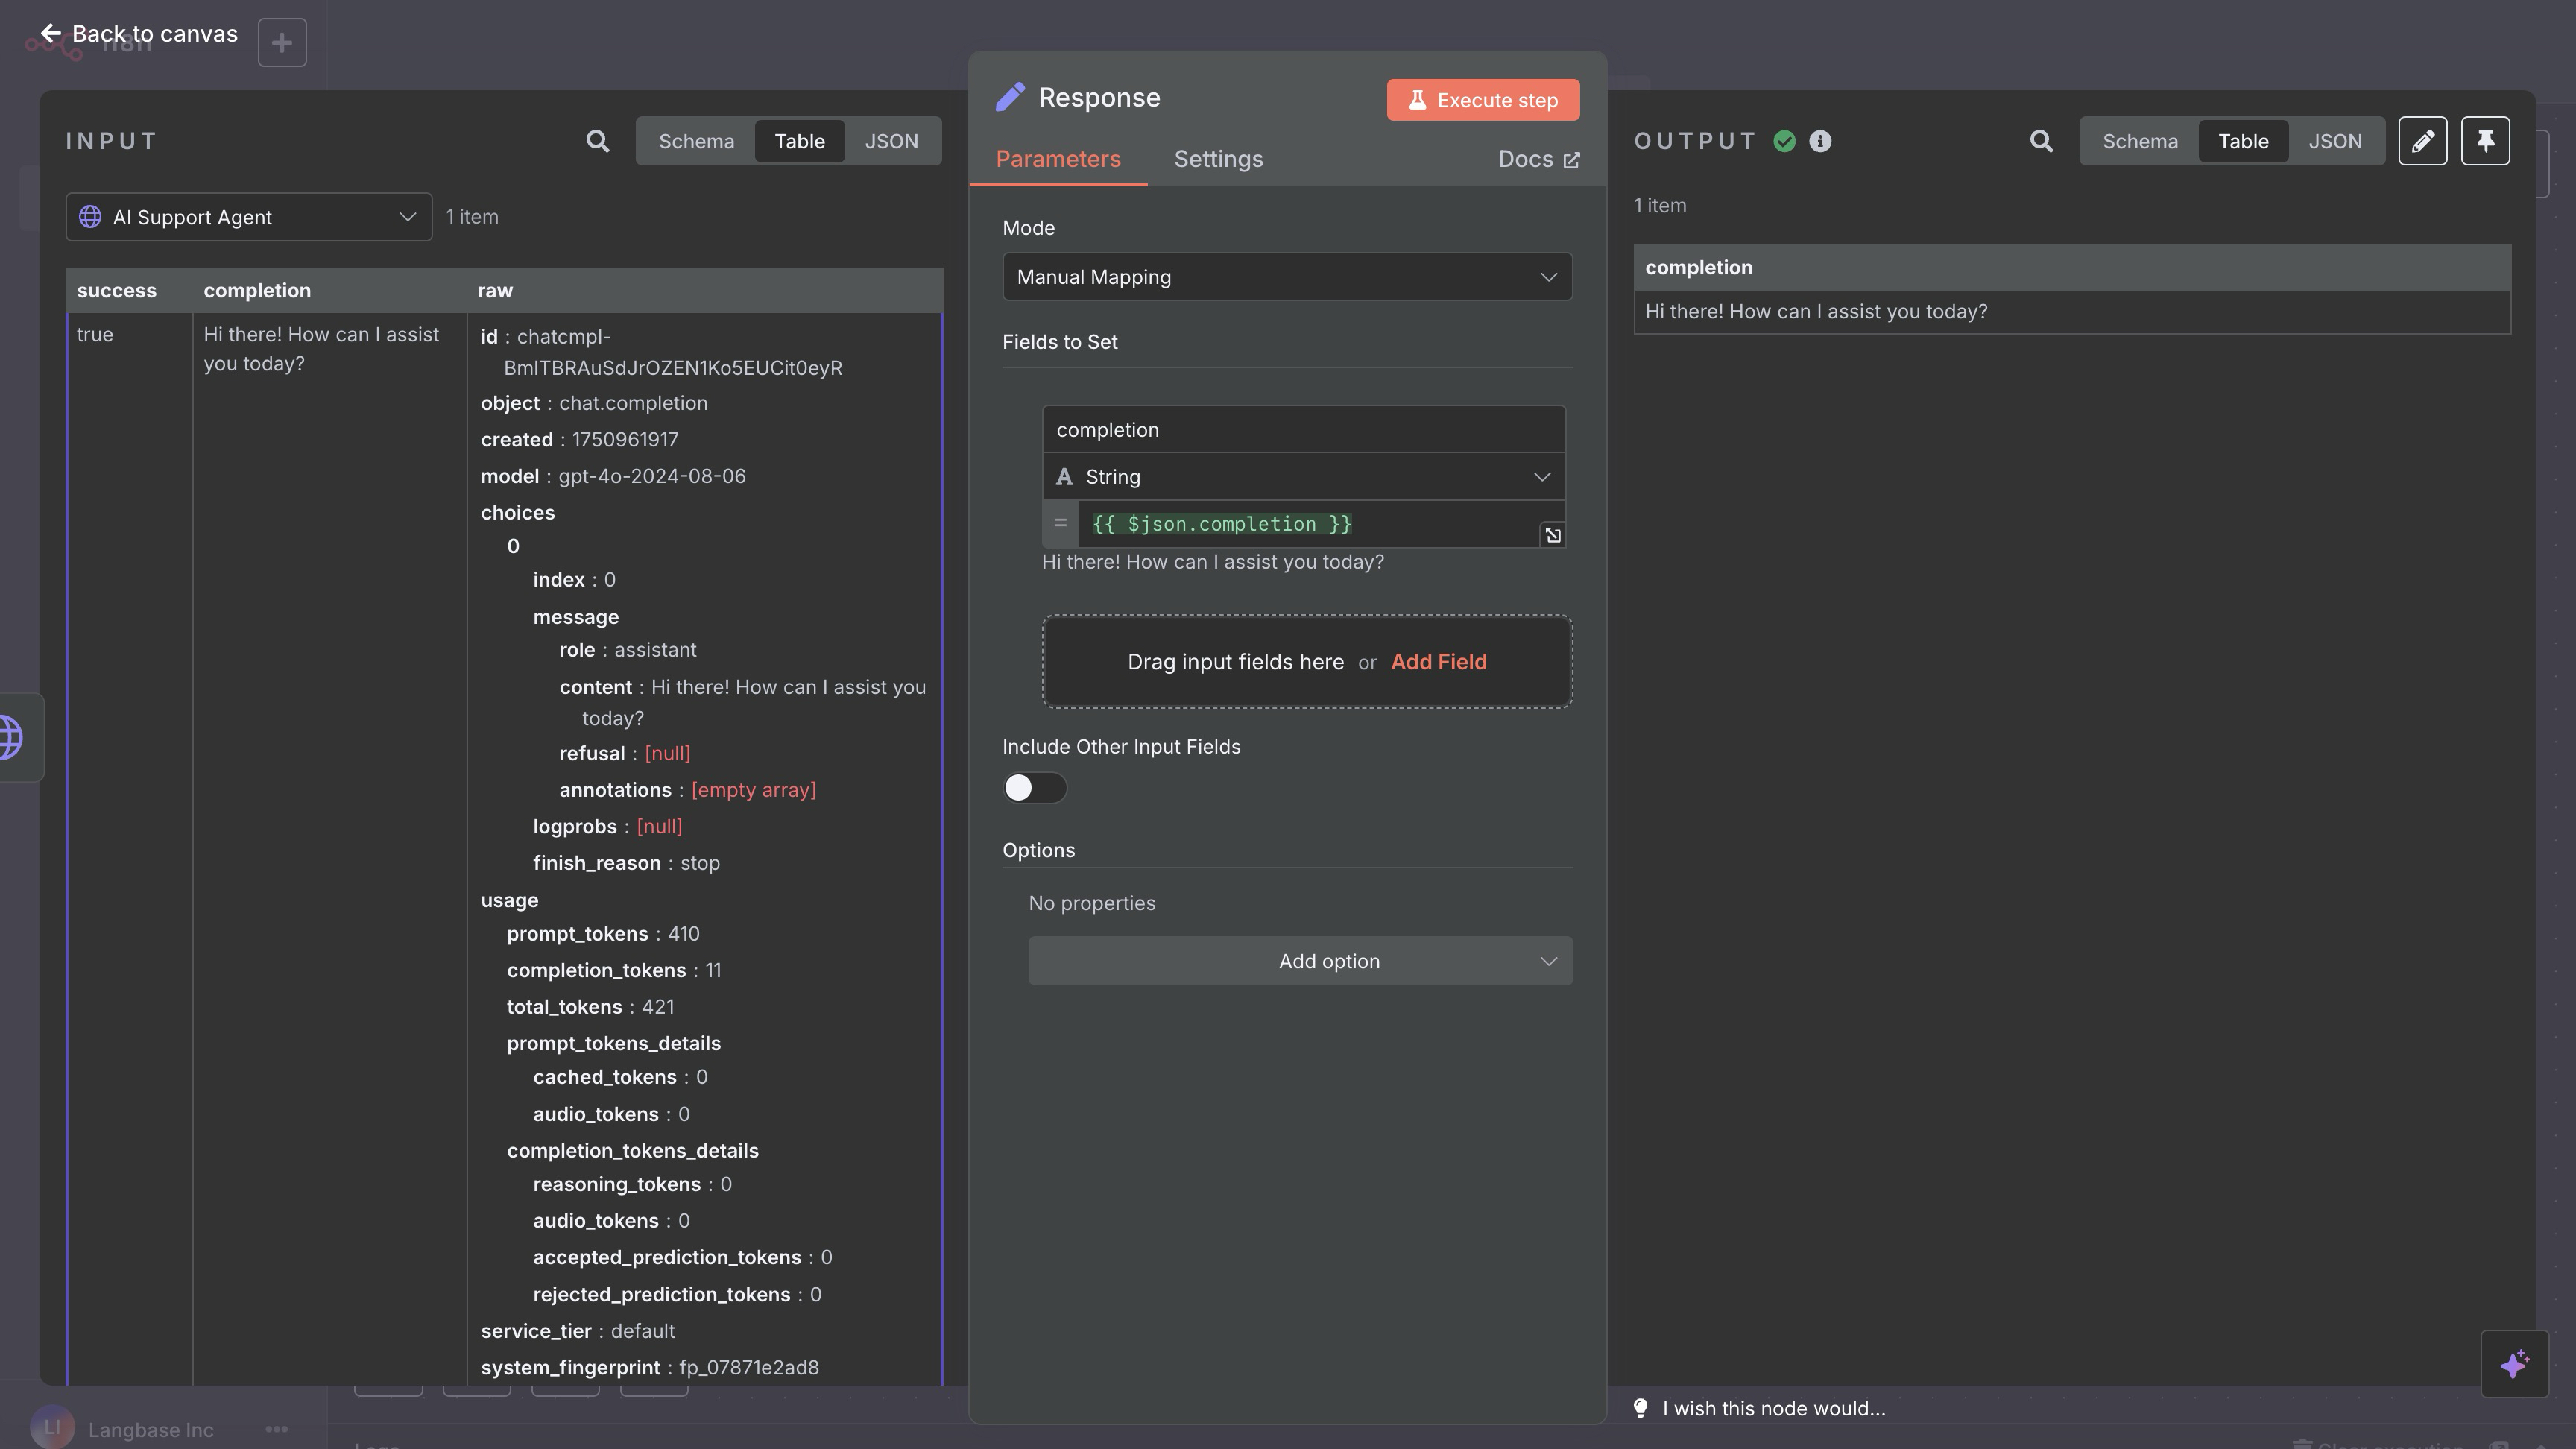Switch the OUTPUT panel to JSON view
Viewport: 2576px width, 1449px height.
[2335, 141]
